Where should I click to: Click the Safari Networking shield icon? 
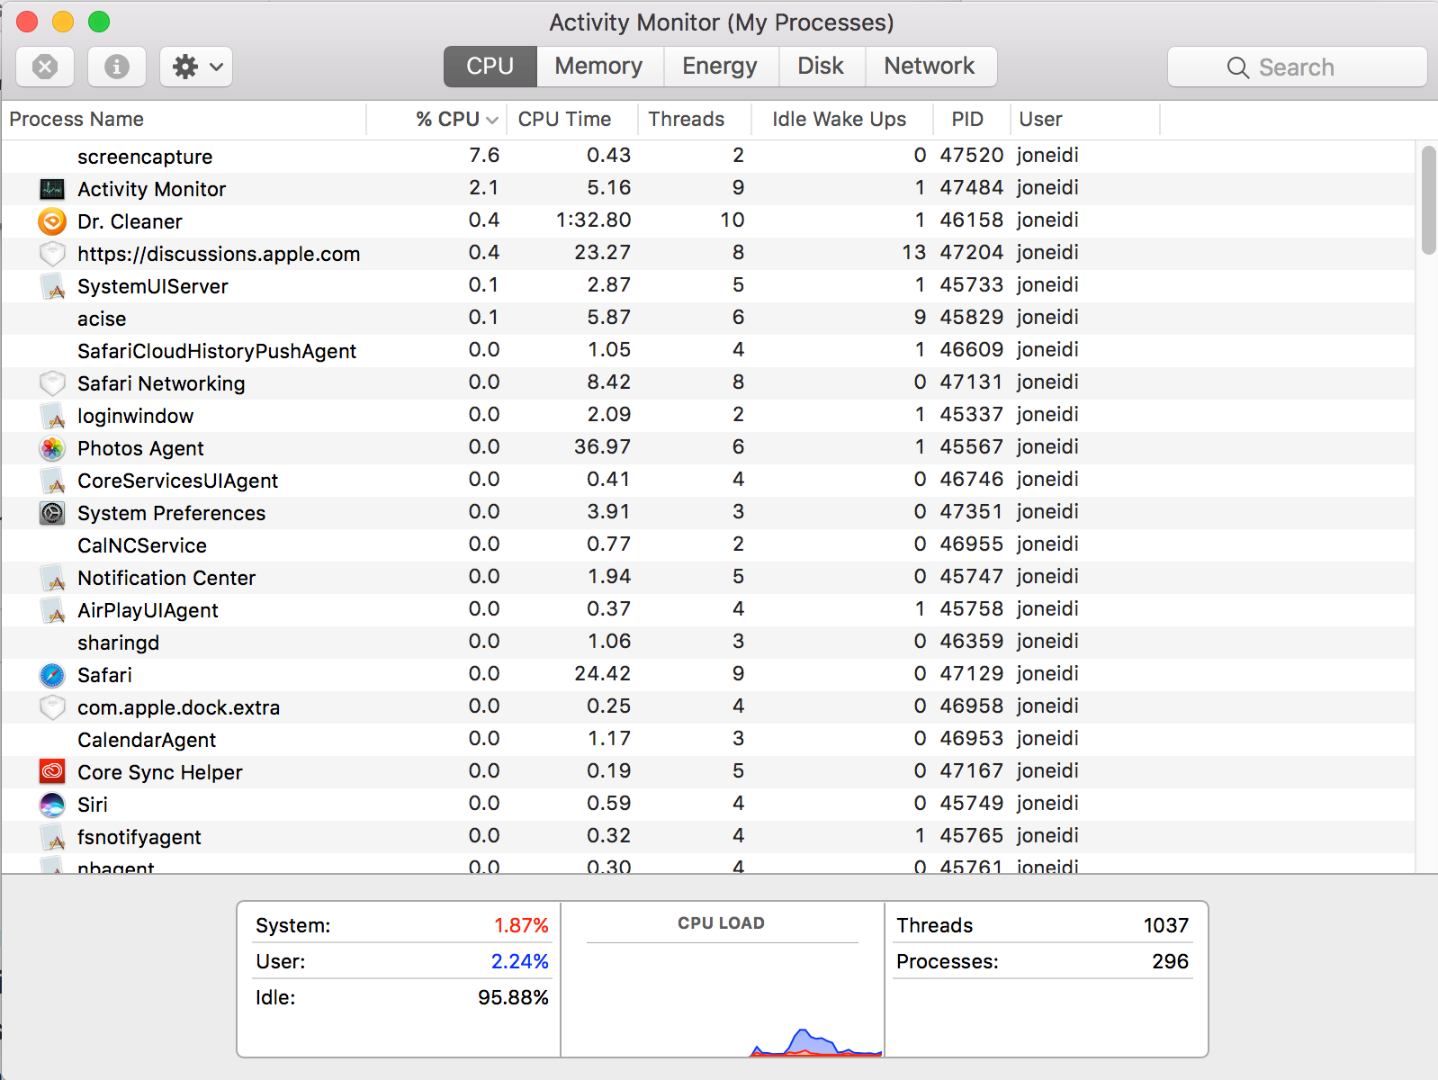(51, 383)
